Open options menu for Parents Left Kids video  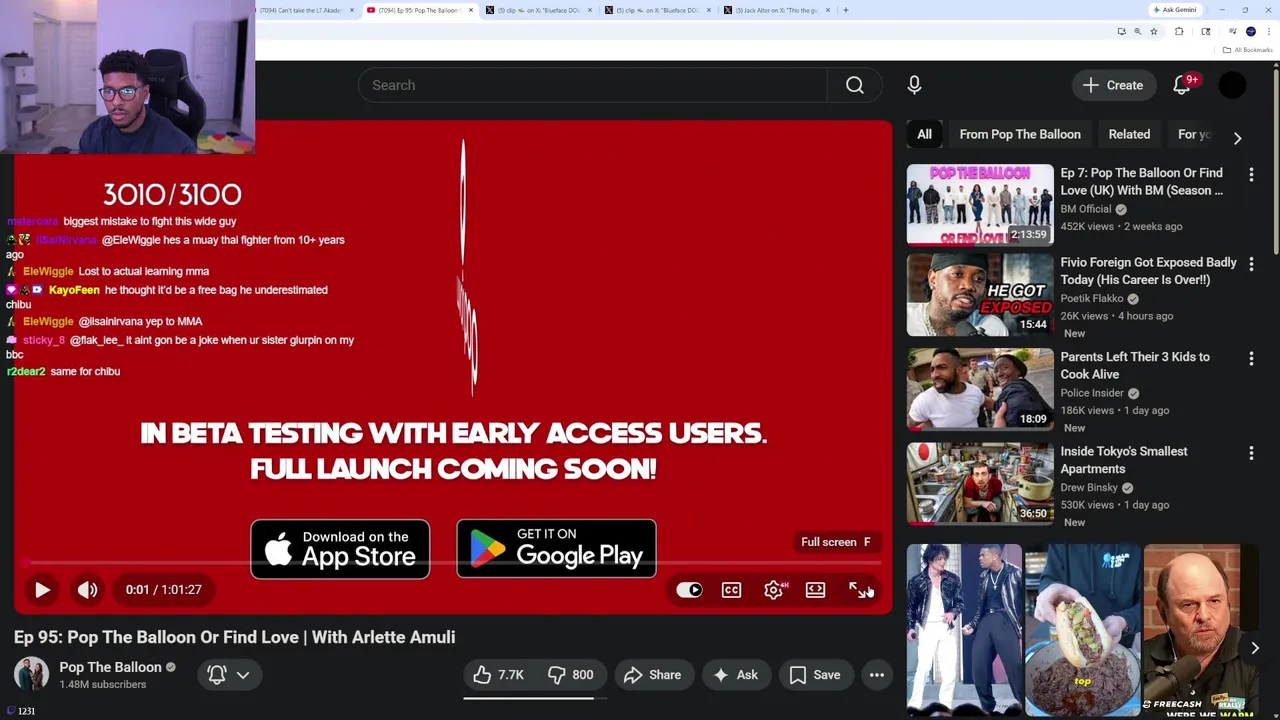1251,359
